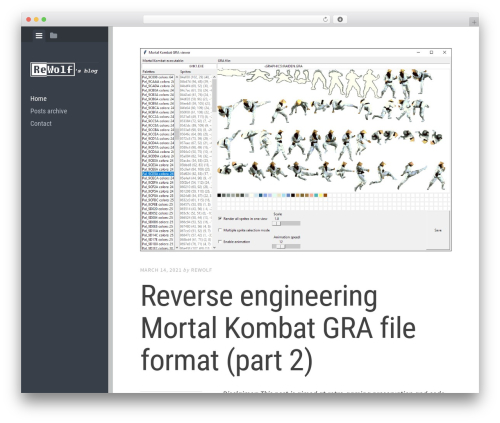This screenshot has height=423, width=500.
Task: Click the ReWolf's blog logo
Action: tap(64, 70)
